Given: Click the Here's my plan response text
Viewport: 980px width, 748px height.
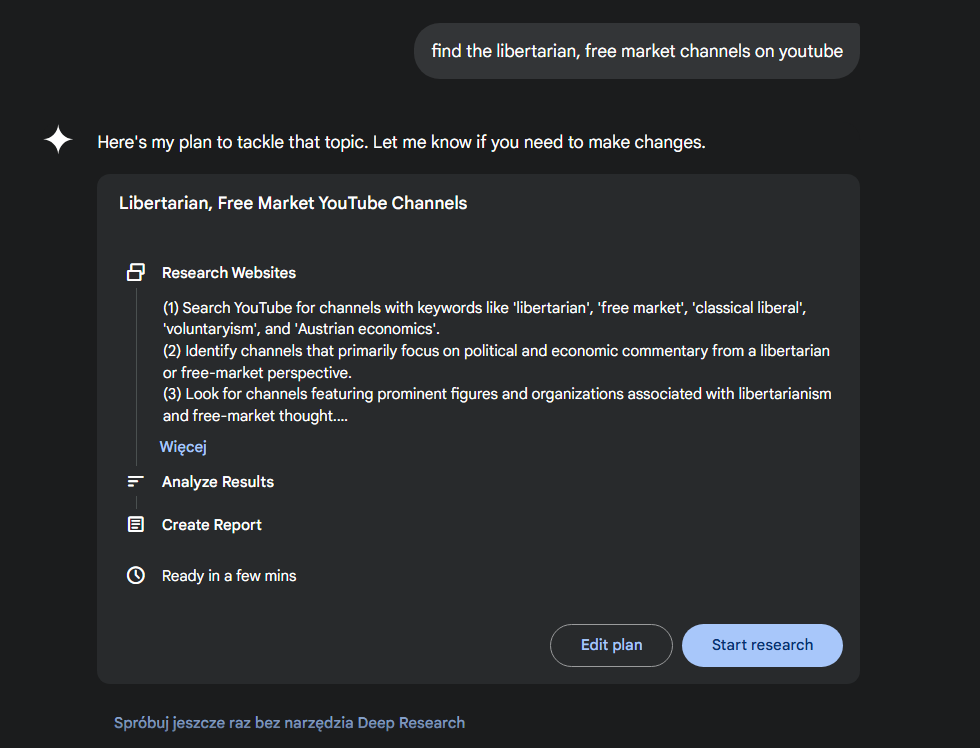Looking at the screenshot, I should coord(401,142).
